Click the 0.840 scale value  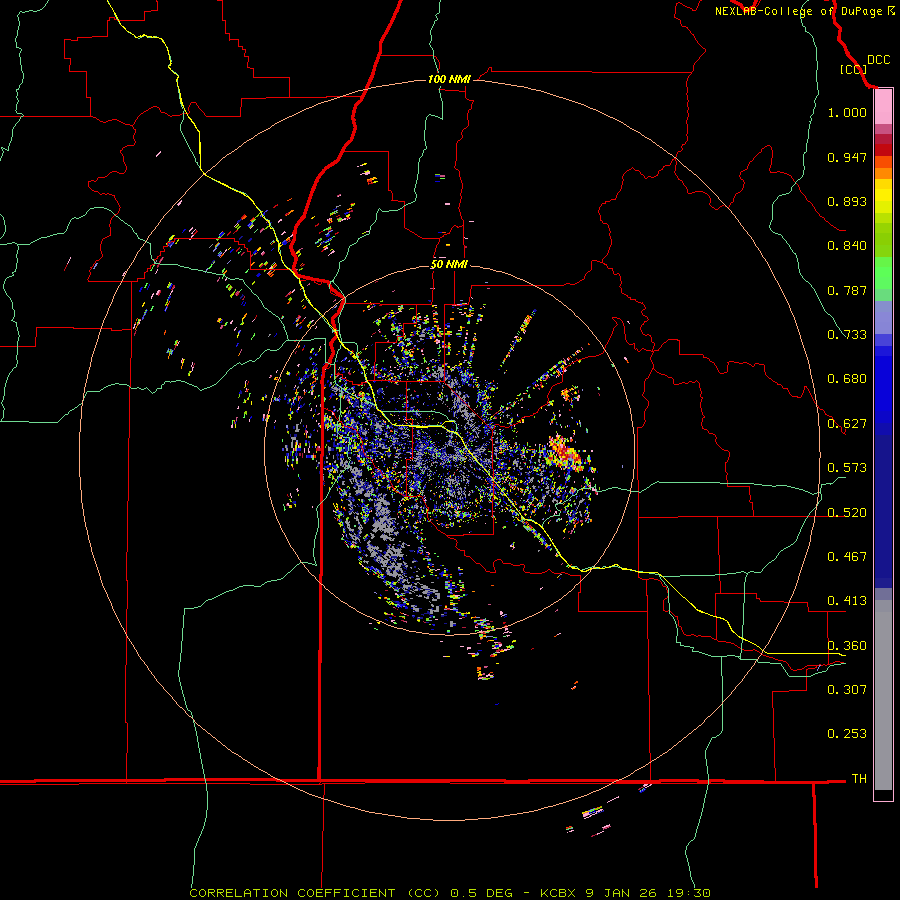(x=847, y=246)
